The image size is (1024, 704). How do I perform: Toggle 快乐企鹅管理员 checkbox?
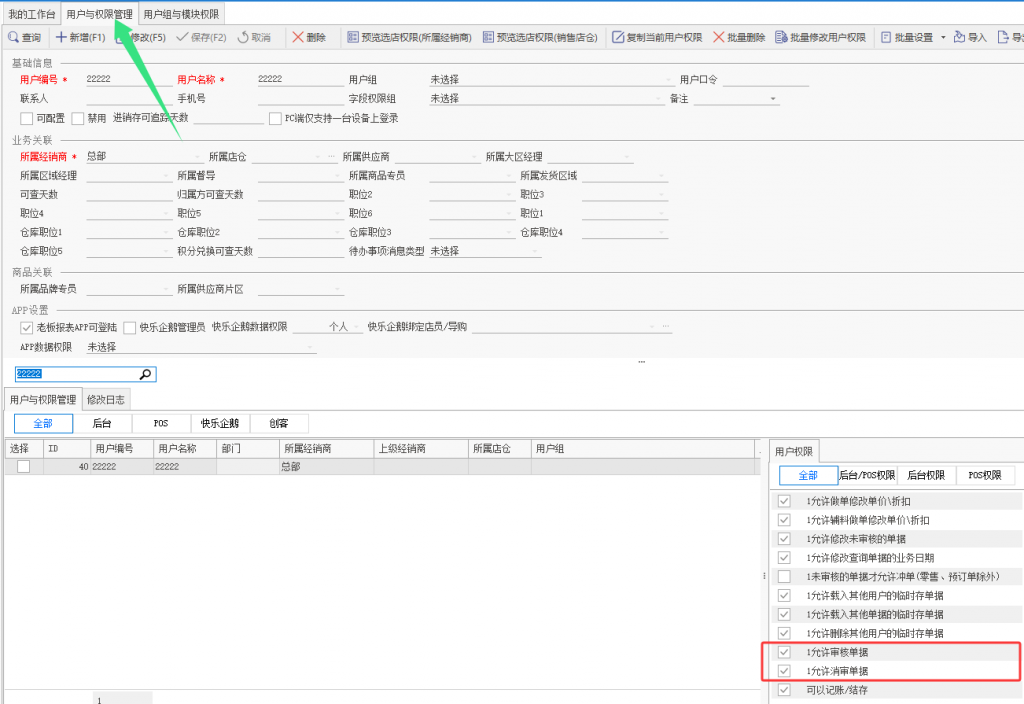coord(129,327)
